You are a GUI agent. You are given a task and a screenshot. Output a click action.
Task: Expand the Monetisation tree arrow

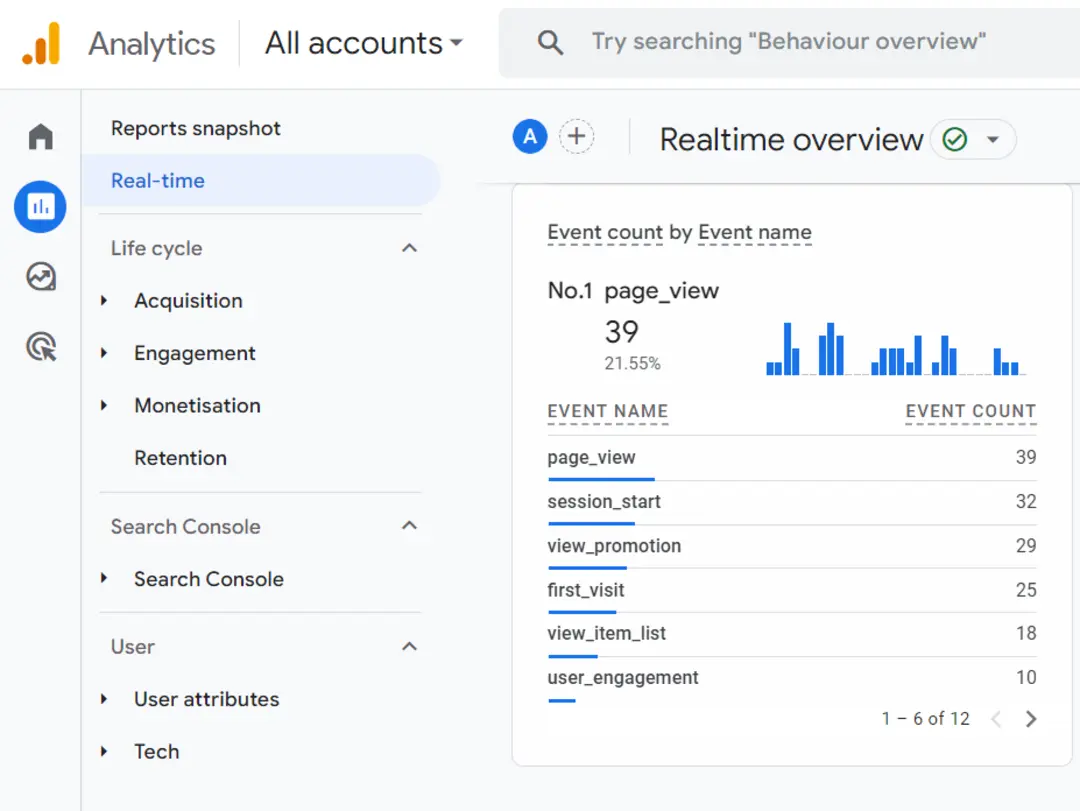104,405
